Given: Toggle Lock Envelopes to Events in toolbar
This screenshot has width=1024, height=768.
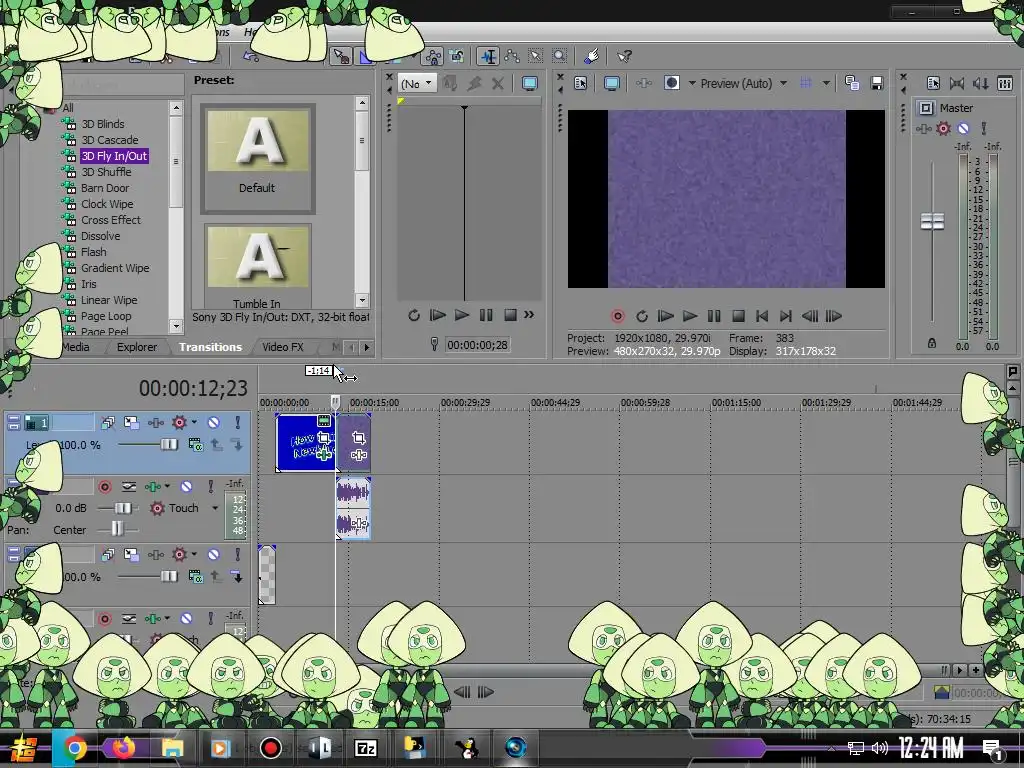Looking at the screenshot, I should point(432,57).
